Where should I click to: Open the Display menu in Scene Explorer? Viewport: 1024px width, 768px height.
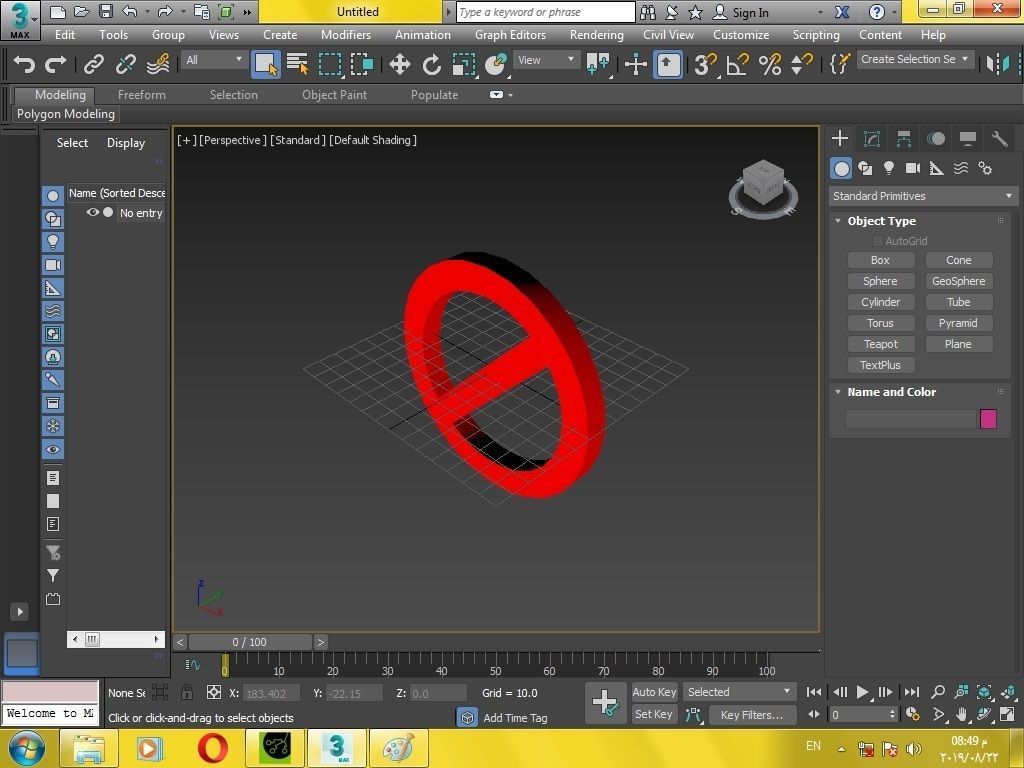click(x=126, y=143)
